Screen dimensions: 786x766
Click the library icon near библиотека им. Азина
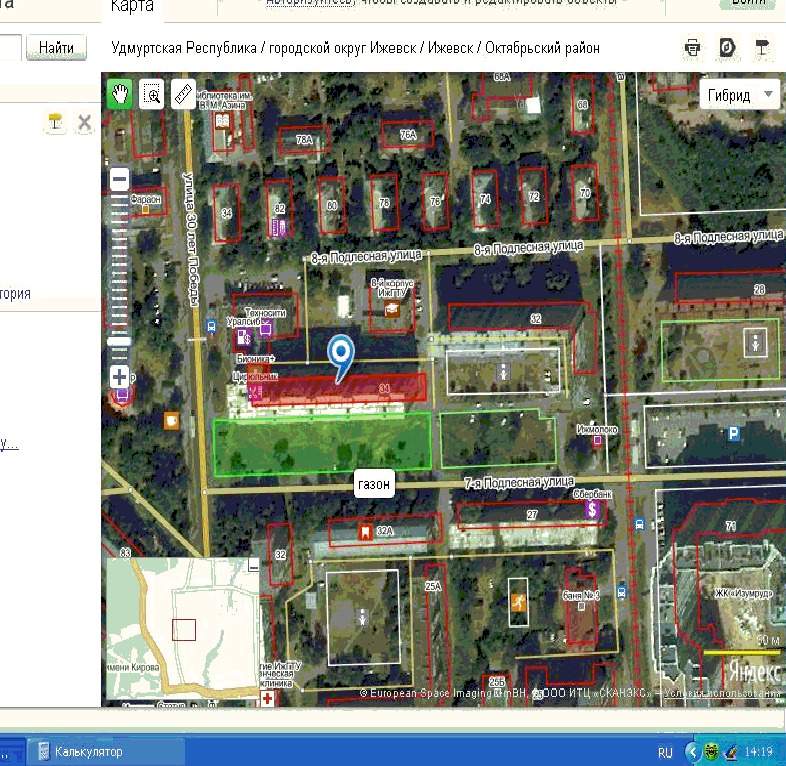222,121
